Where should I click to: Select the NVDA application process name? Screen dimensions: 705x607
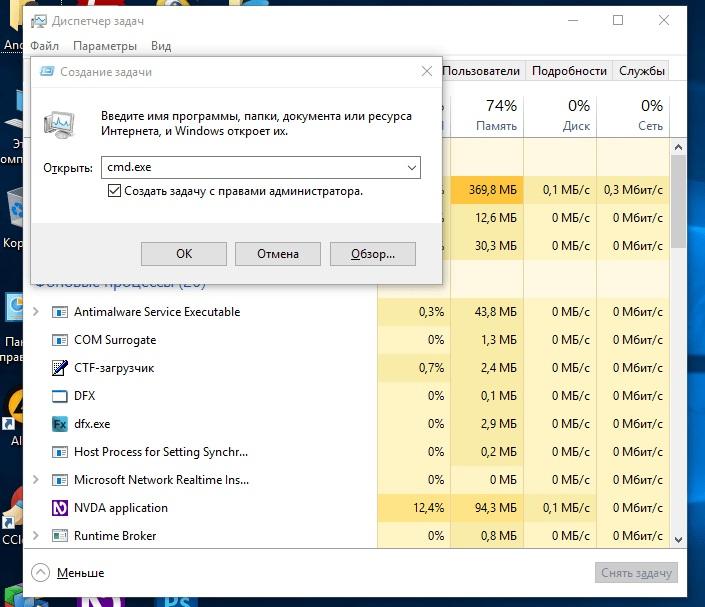[x=121, y=508]
